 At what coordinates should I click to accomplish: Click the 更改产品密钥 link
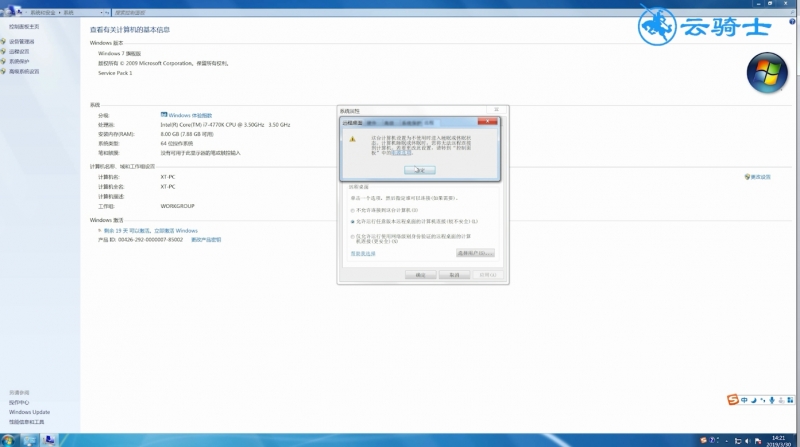(206, 240)
